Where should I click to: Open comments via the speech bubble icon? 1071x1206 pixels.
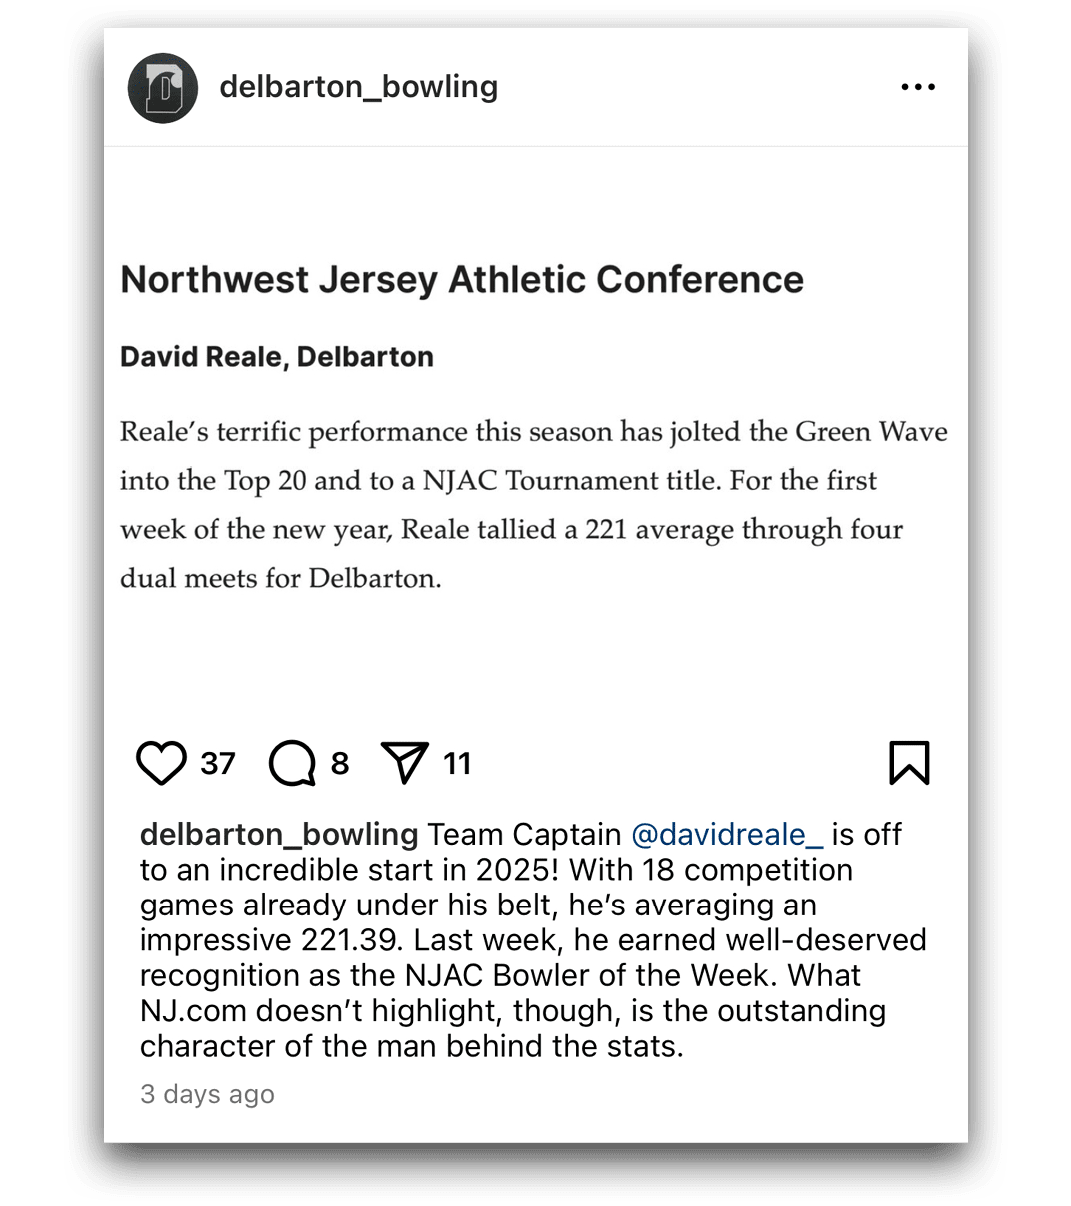[x=292, y=764]
